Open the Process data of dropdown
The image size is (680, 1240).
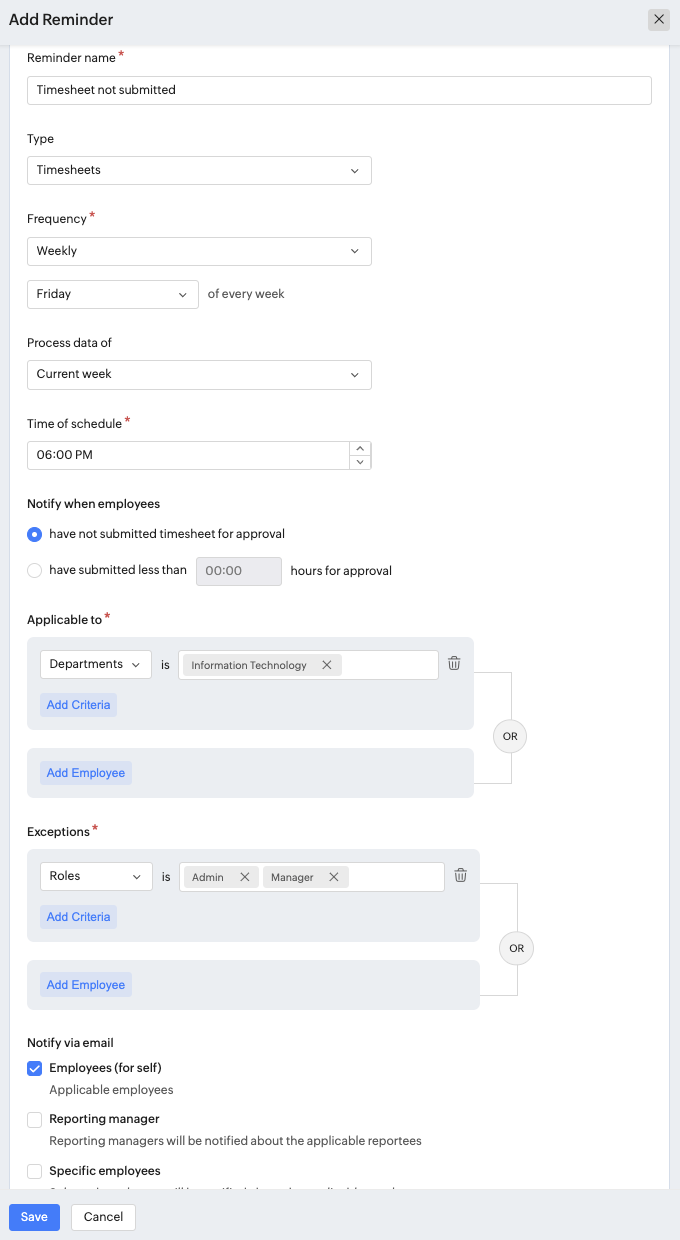coord(199,374)
